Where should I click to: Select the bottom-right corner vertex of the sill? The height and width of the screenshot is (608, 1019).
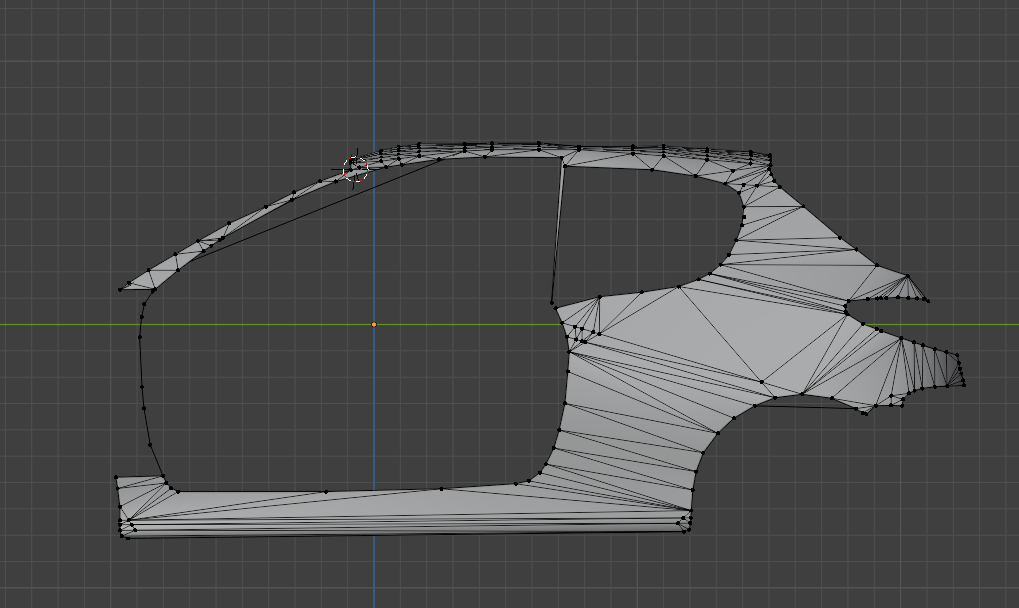pos(684,531)
